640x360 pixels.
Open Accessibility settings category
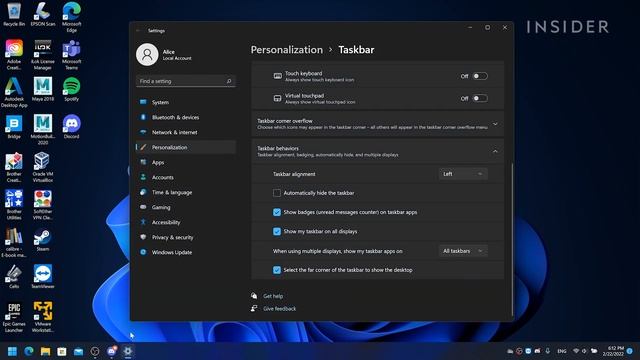(x=186, y=222)
